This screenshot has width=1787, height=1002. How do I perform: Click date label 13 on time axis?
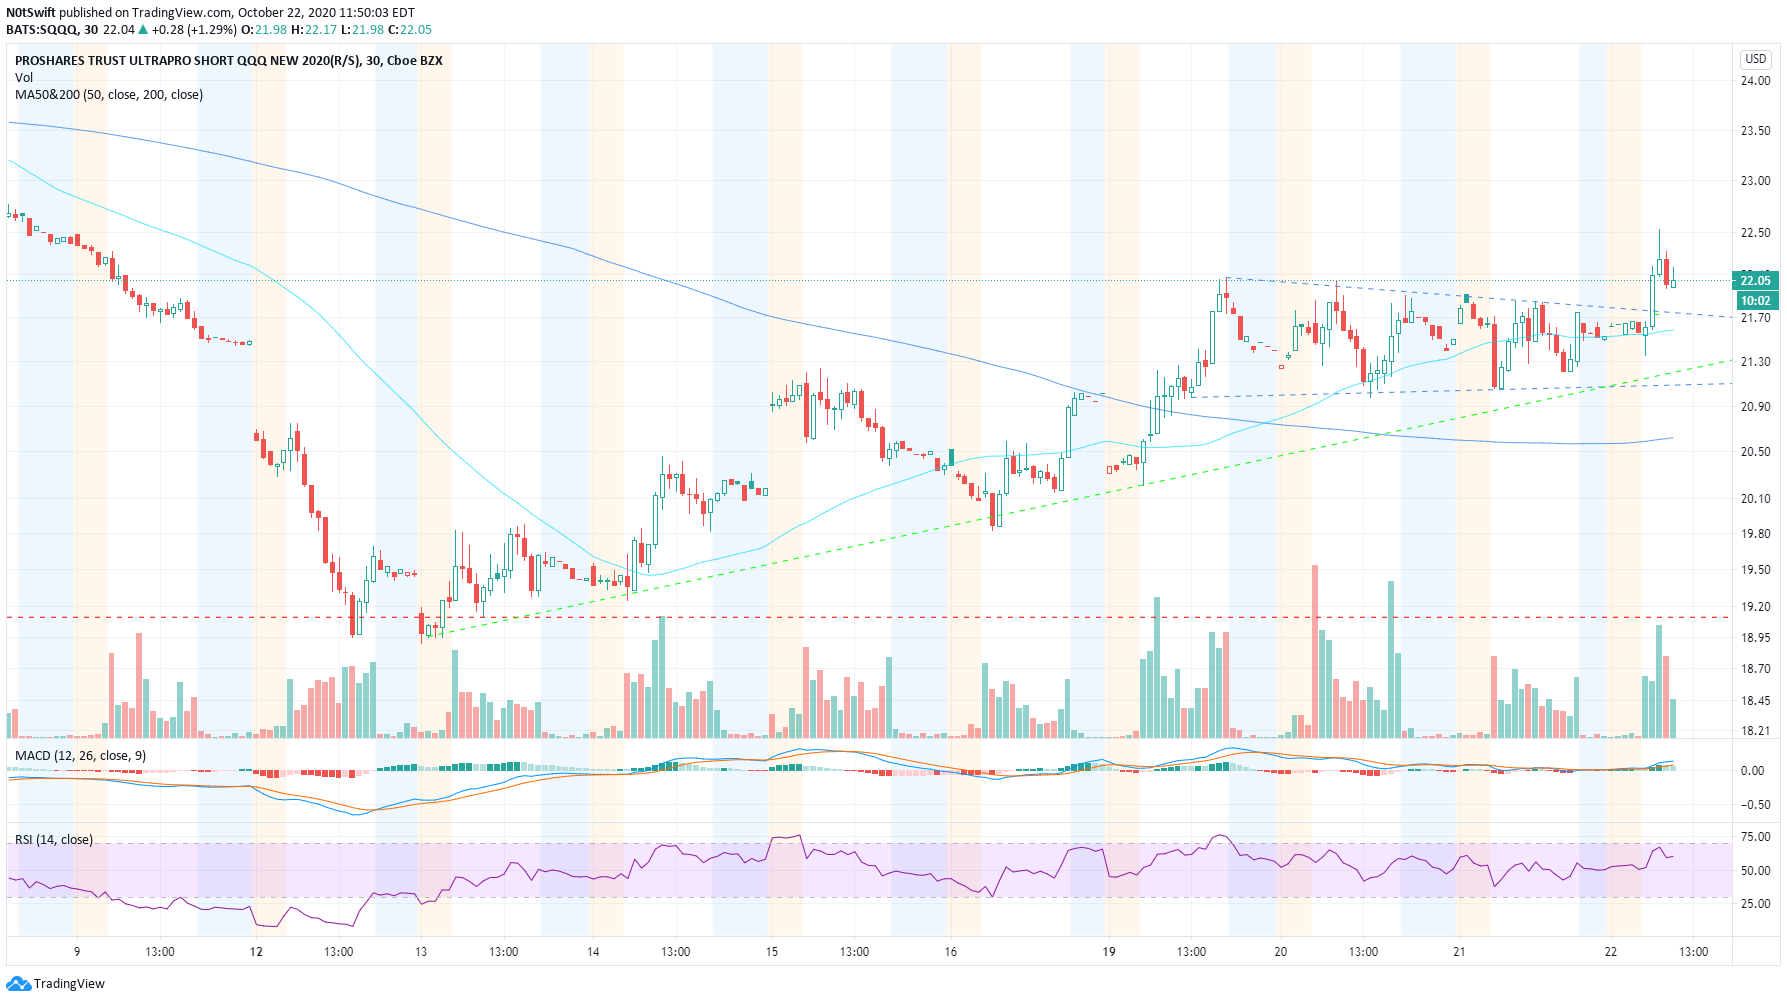tap(421, 952)
